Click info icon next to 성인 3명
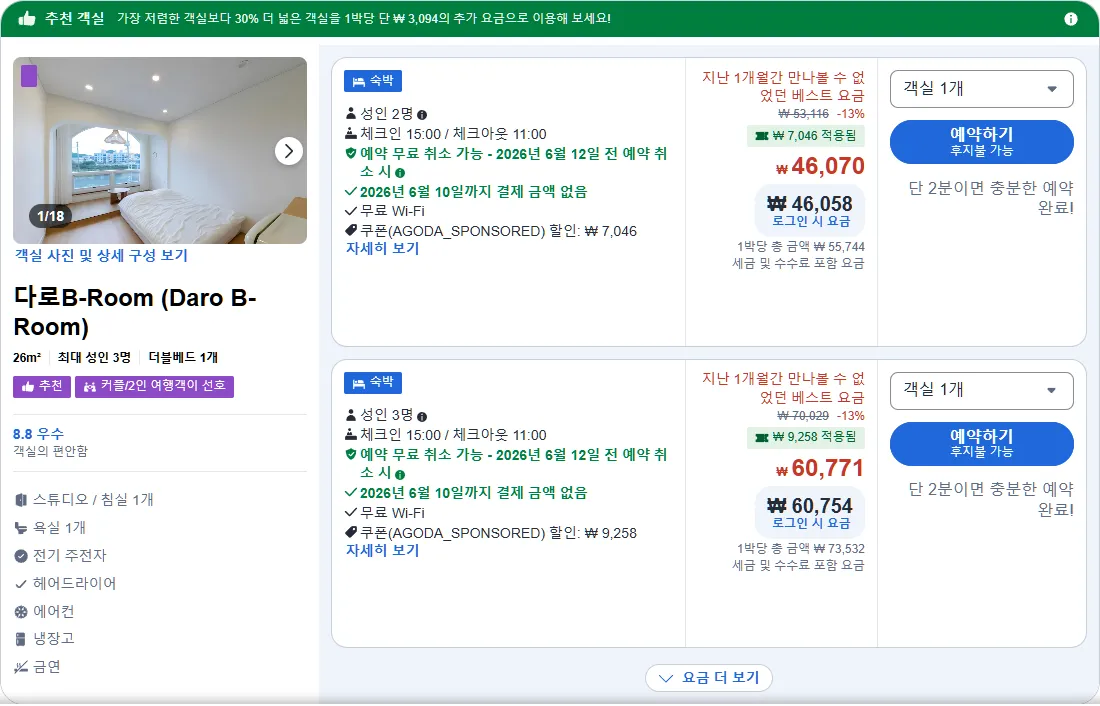 pyautogui.click(x=422, y=416)
